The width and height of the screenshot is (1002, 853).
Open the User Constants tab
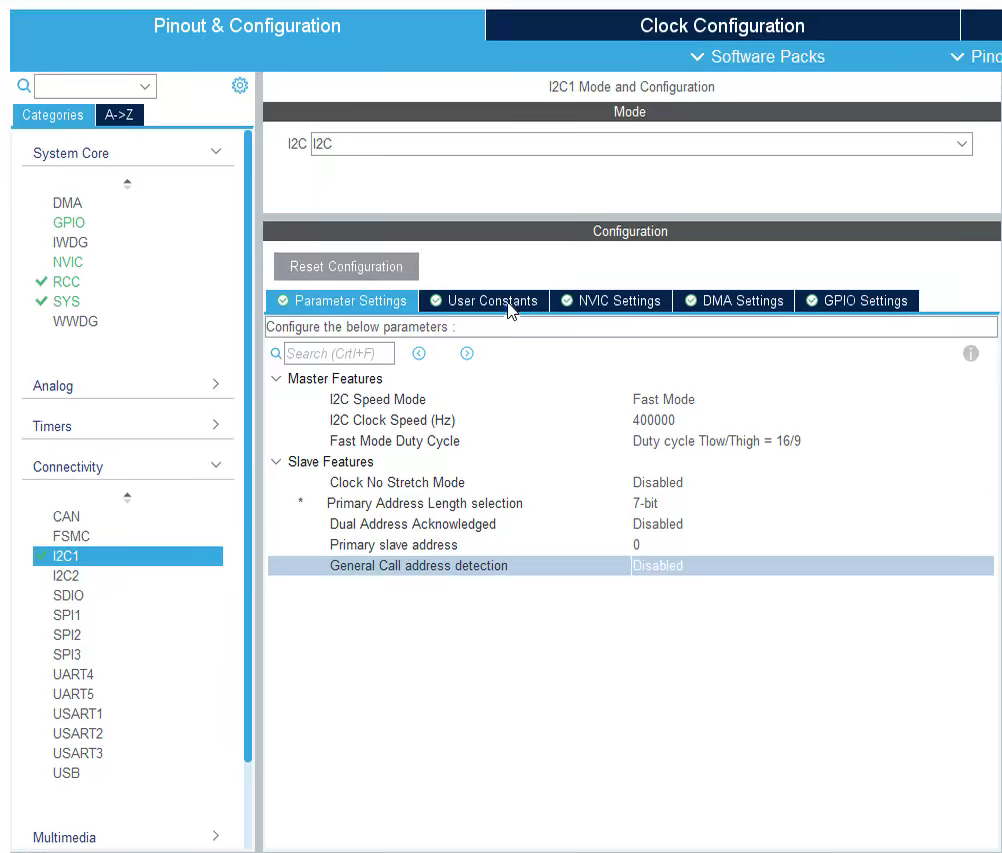(x=484, y=301)
